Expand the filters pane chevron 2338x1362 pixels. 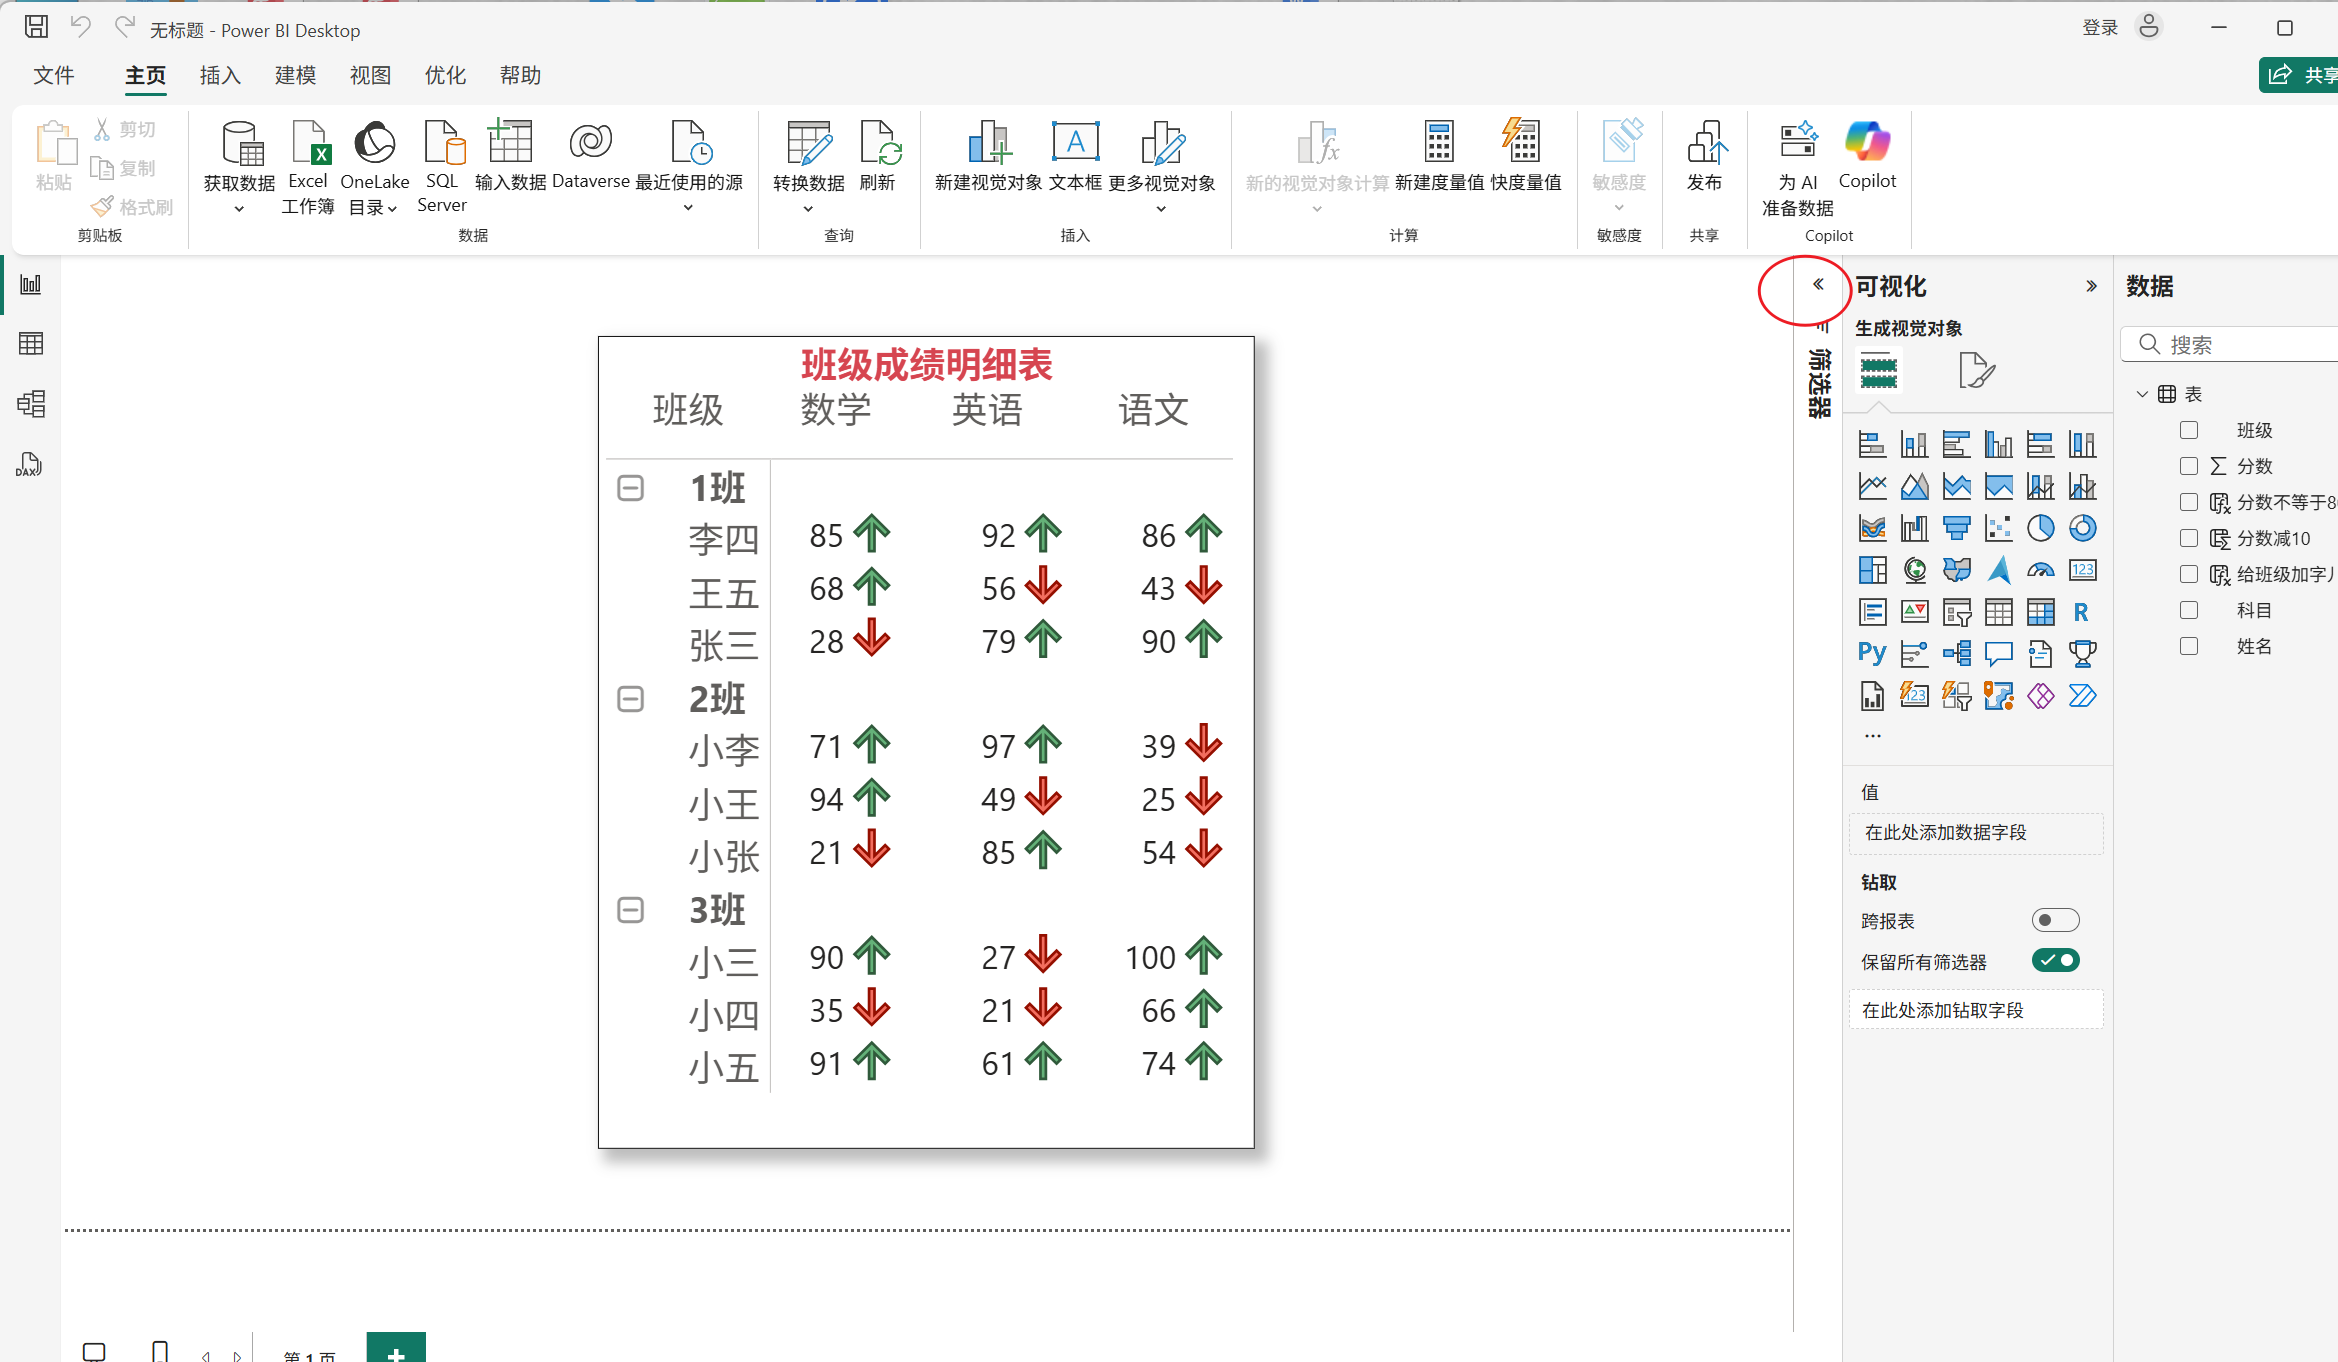pos(1818,285)
